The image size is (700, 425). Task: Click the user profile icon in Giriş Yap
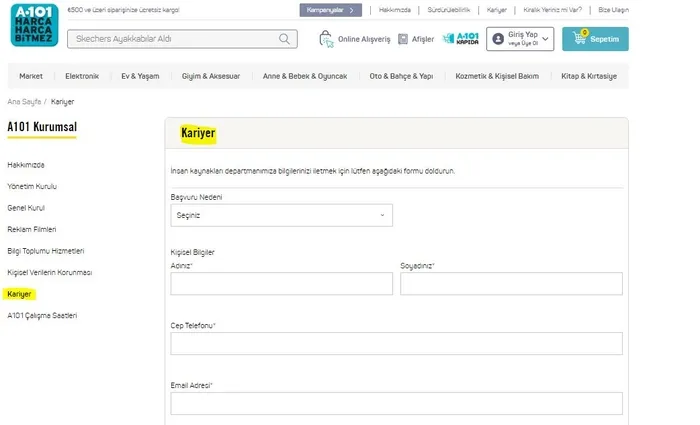click(498, 39)
